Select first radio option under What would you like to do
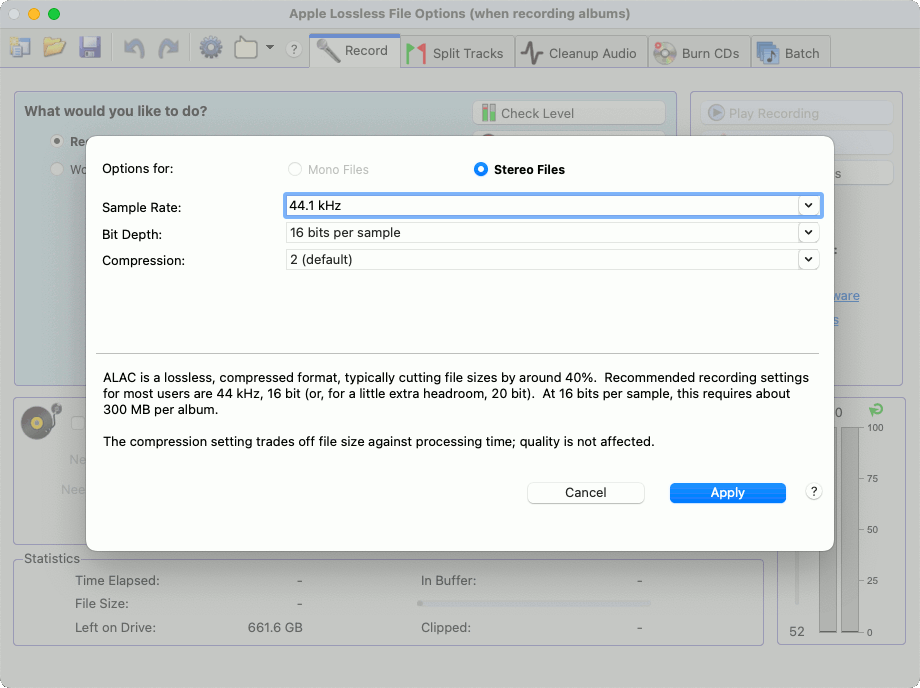920x688 pixels. coord(57,141)
